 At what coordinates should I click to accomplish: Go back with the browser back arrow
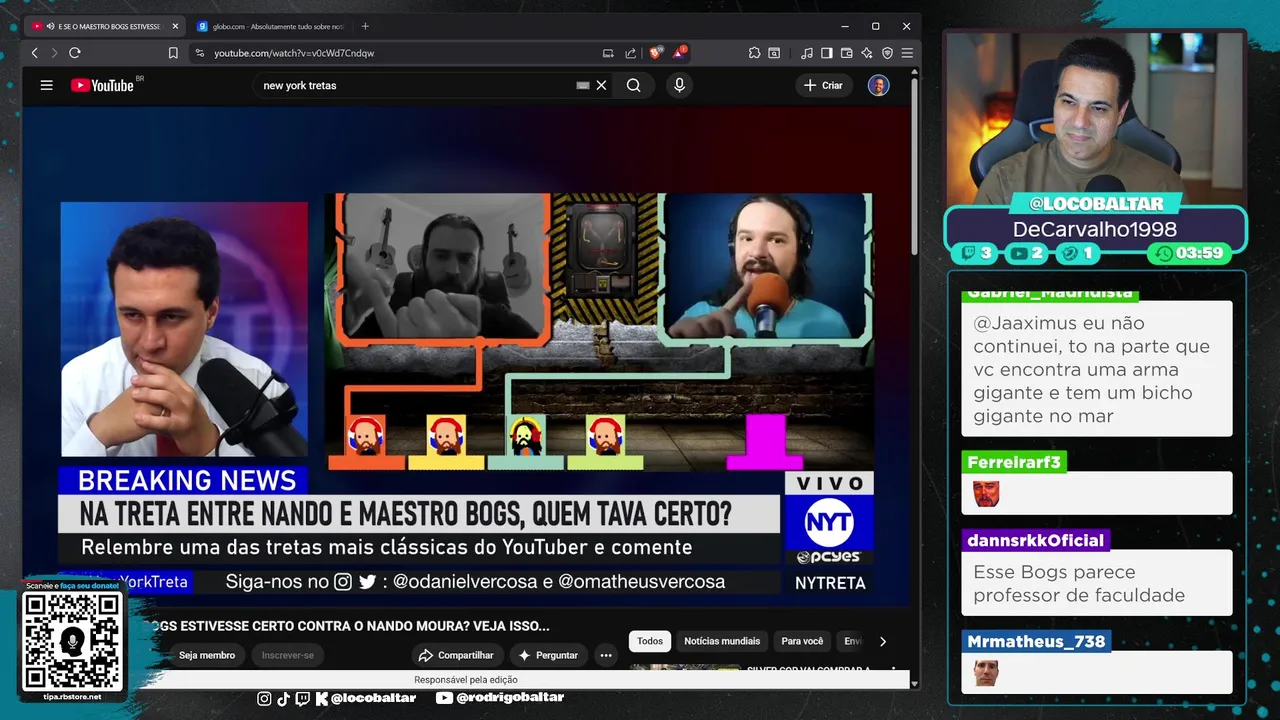coord(35,53)
